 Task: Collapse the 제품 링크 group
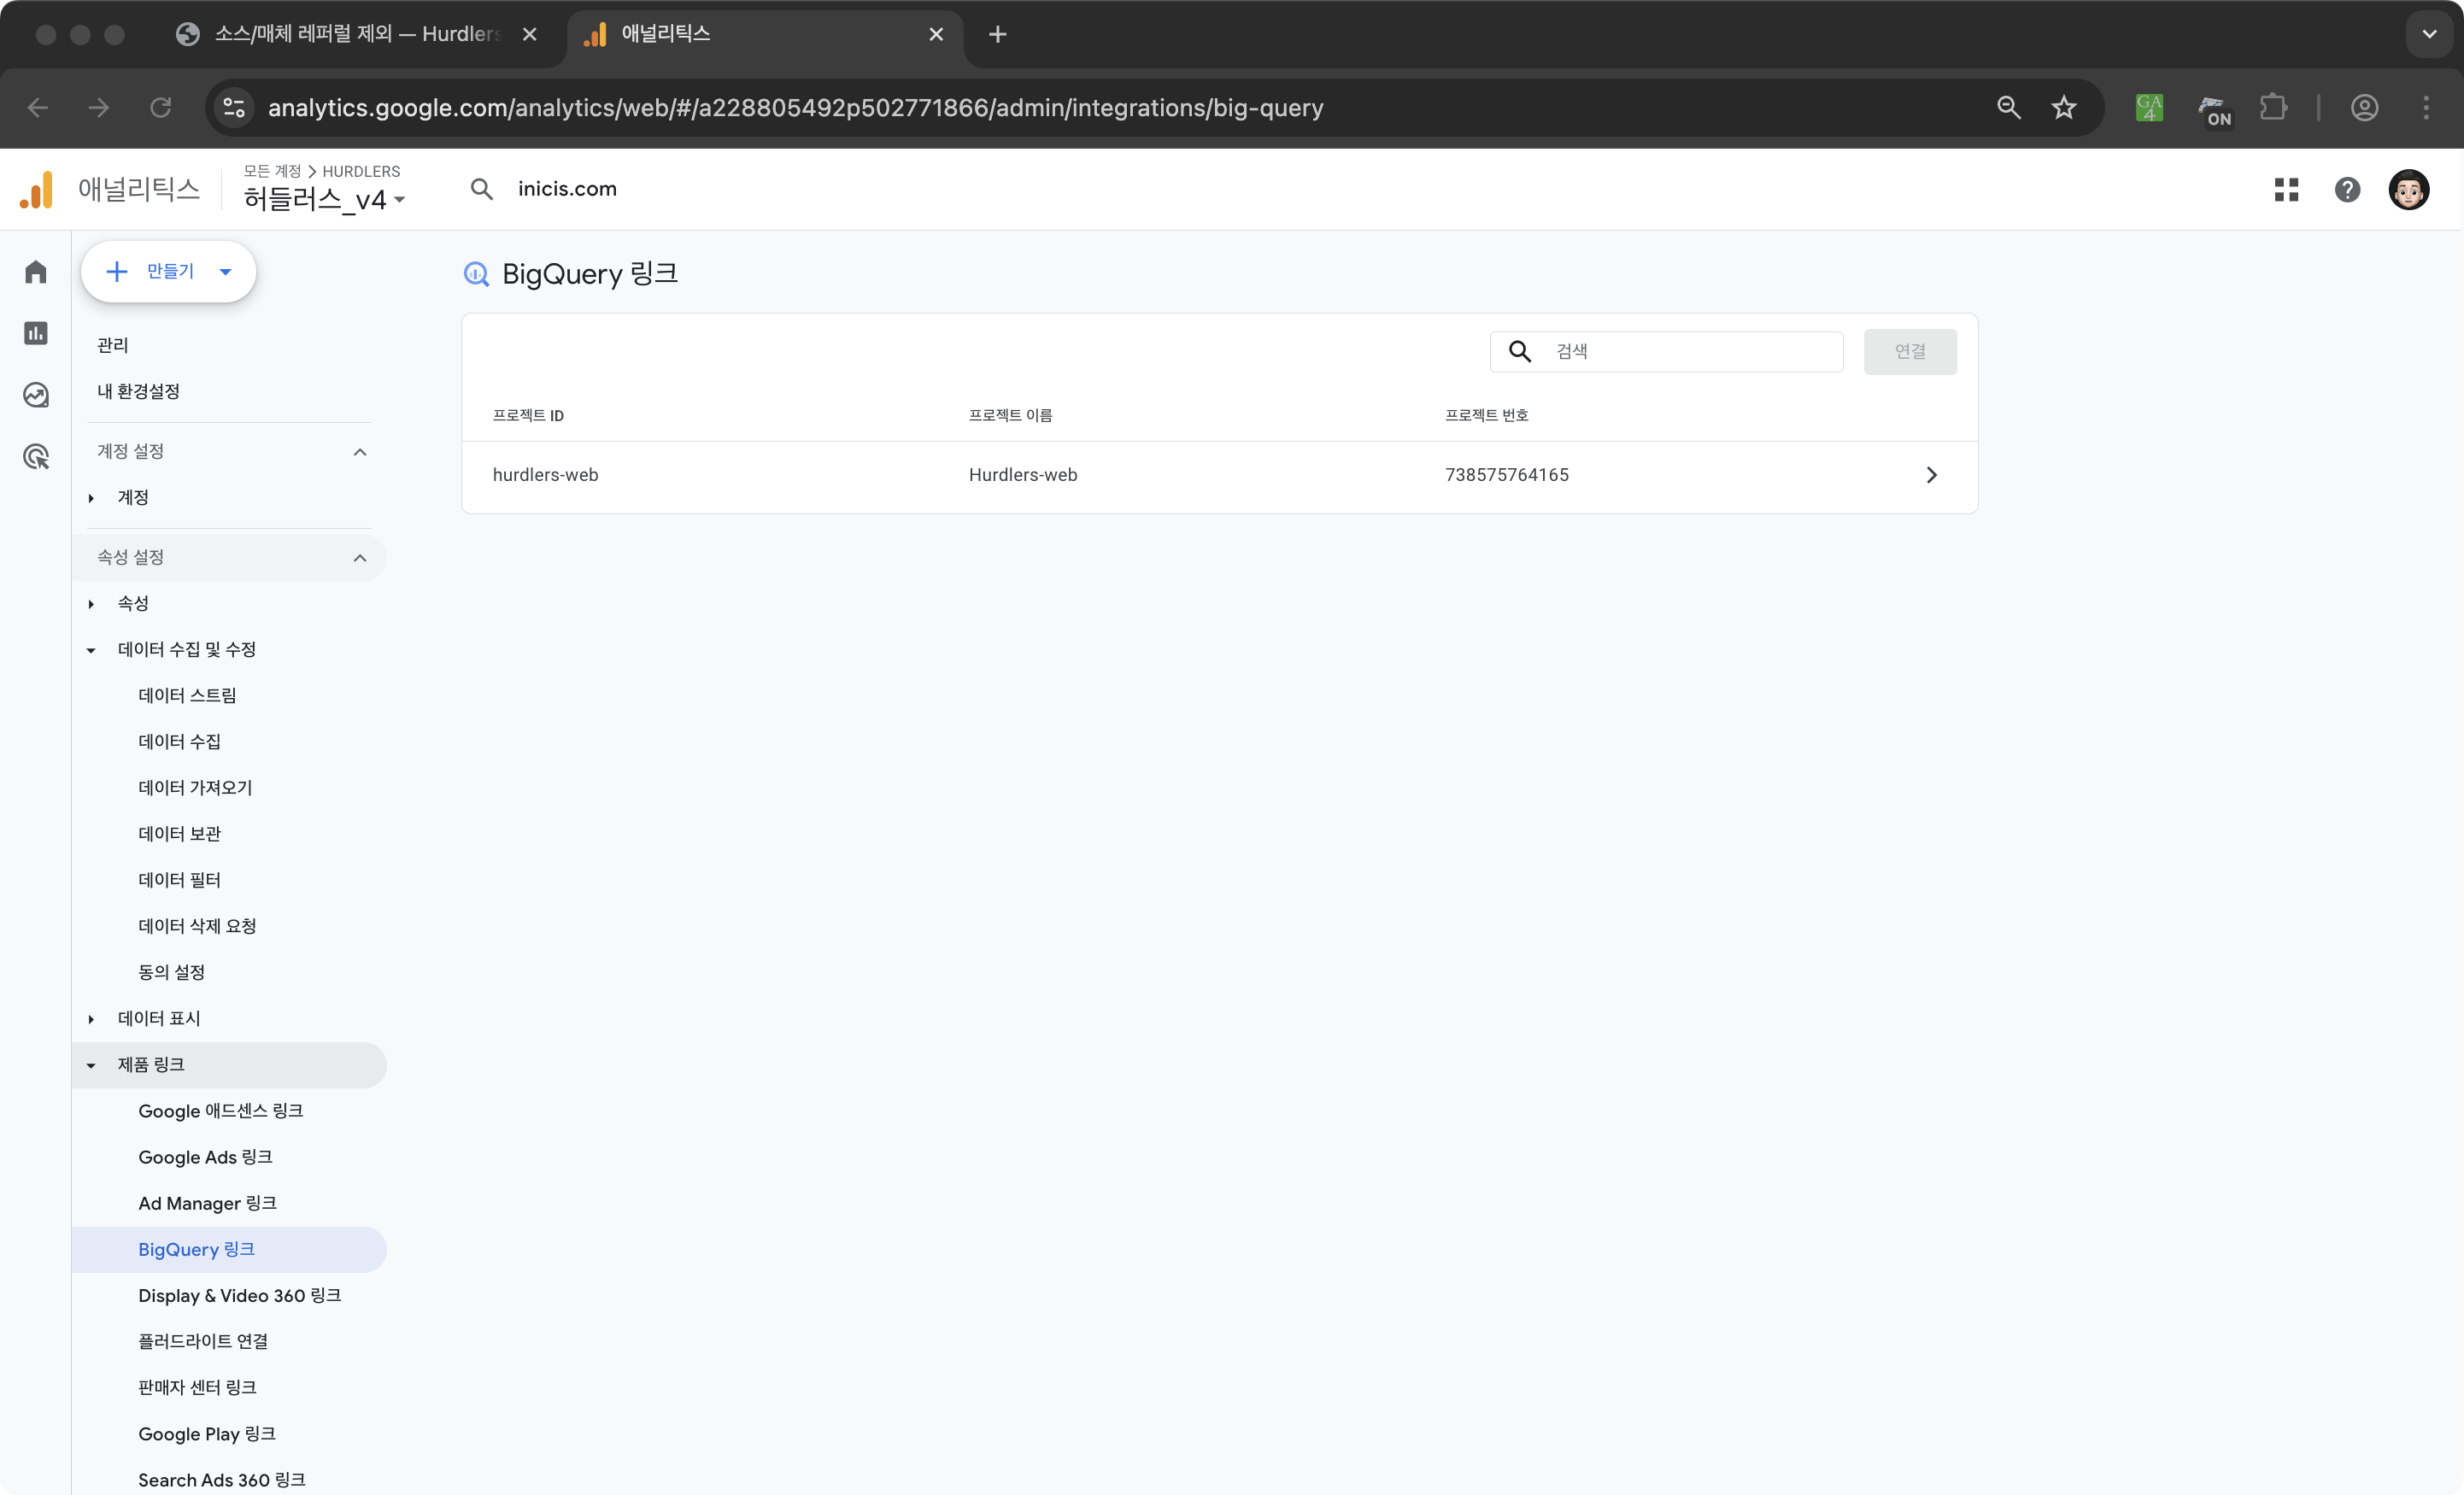pos(91,1065)
